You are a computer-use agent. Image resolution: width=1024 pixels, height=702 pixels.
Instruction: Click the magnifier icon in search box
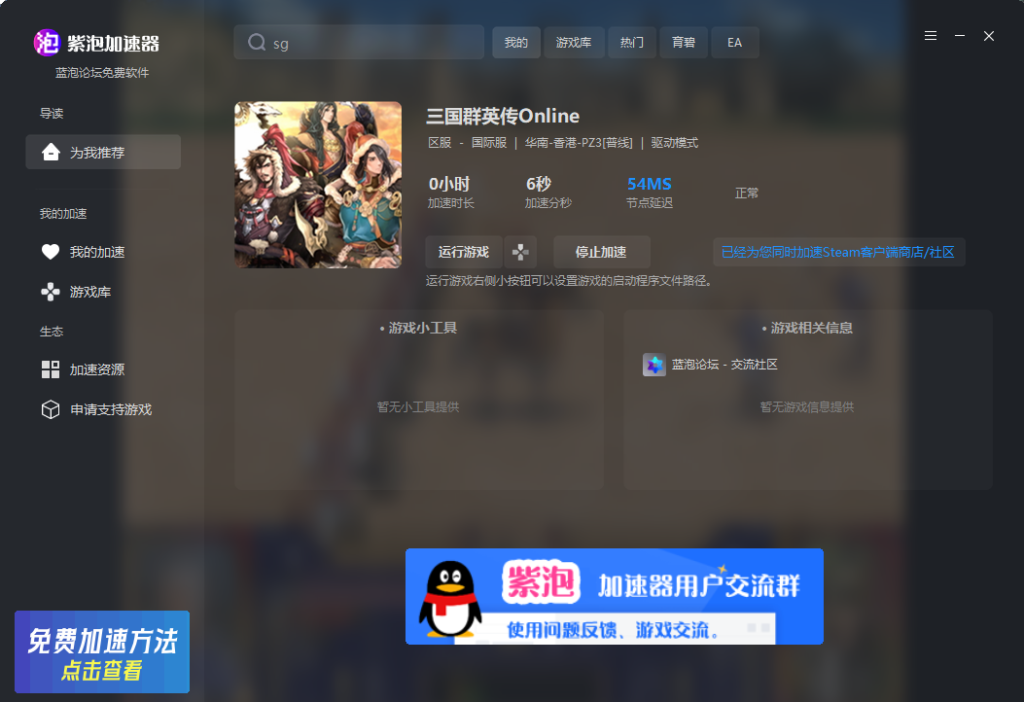[257, 42]
